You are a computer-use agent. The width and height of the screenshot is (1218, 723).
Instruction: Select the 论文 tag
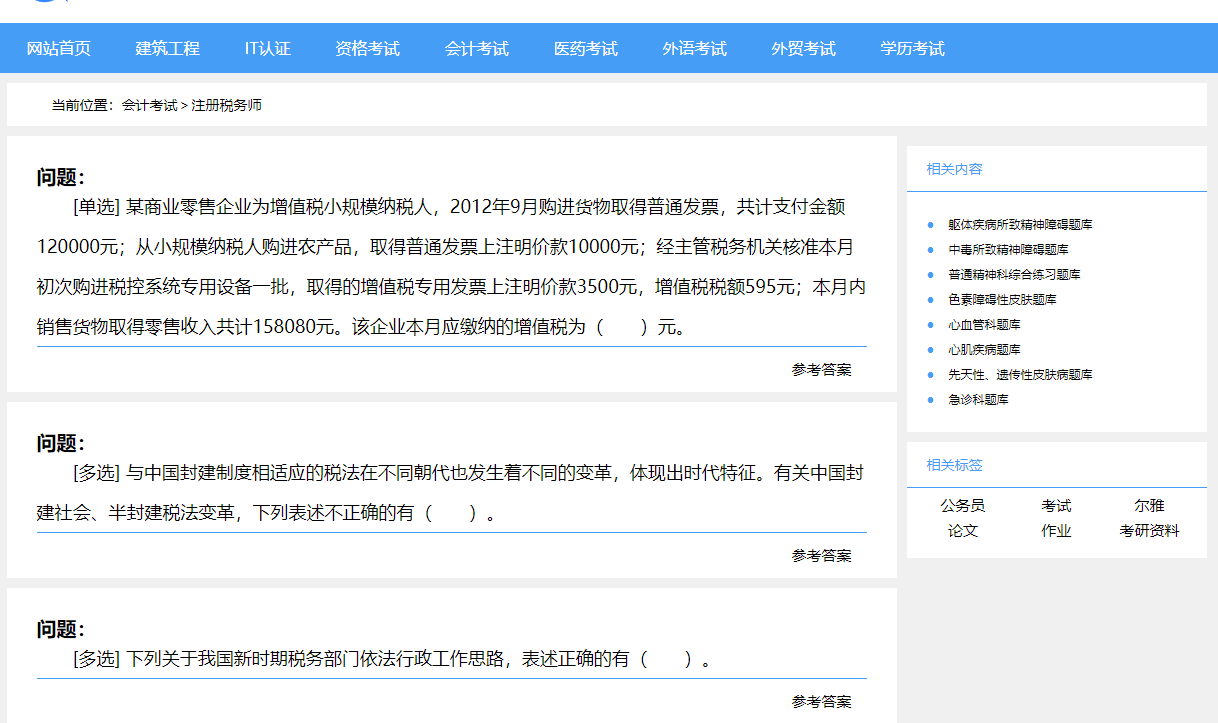(963, 531)
